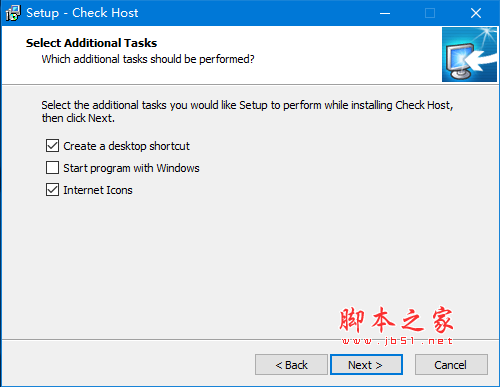Click the www.jb51.net watermark URL
The width and height of the screenshot is (500, 387).
(397, 341)
